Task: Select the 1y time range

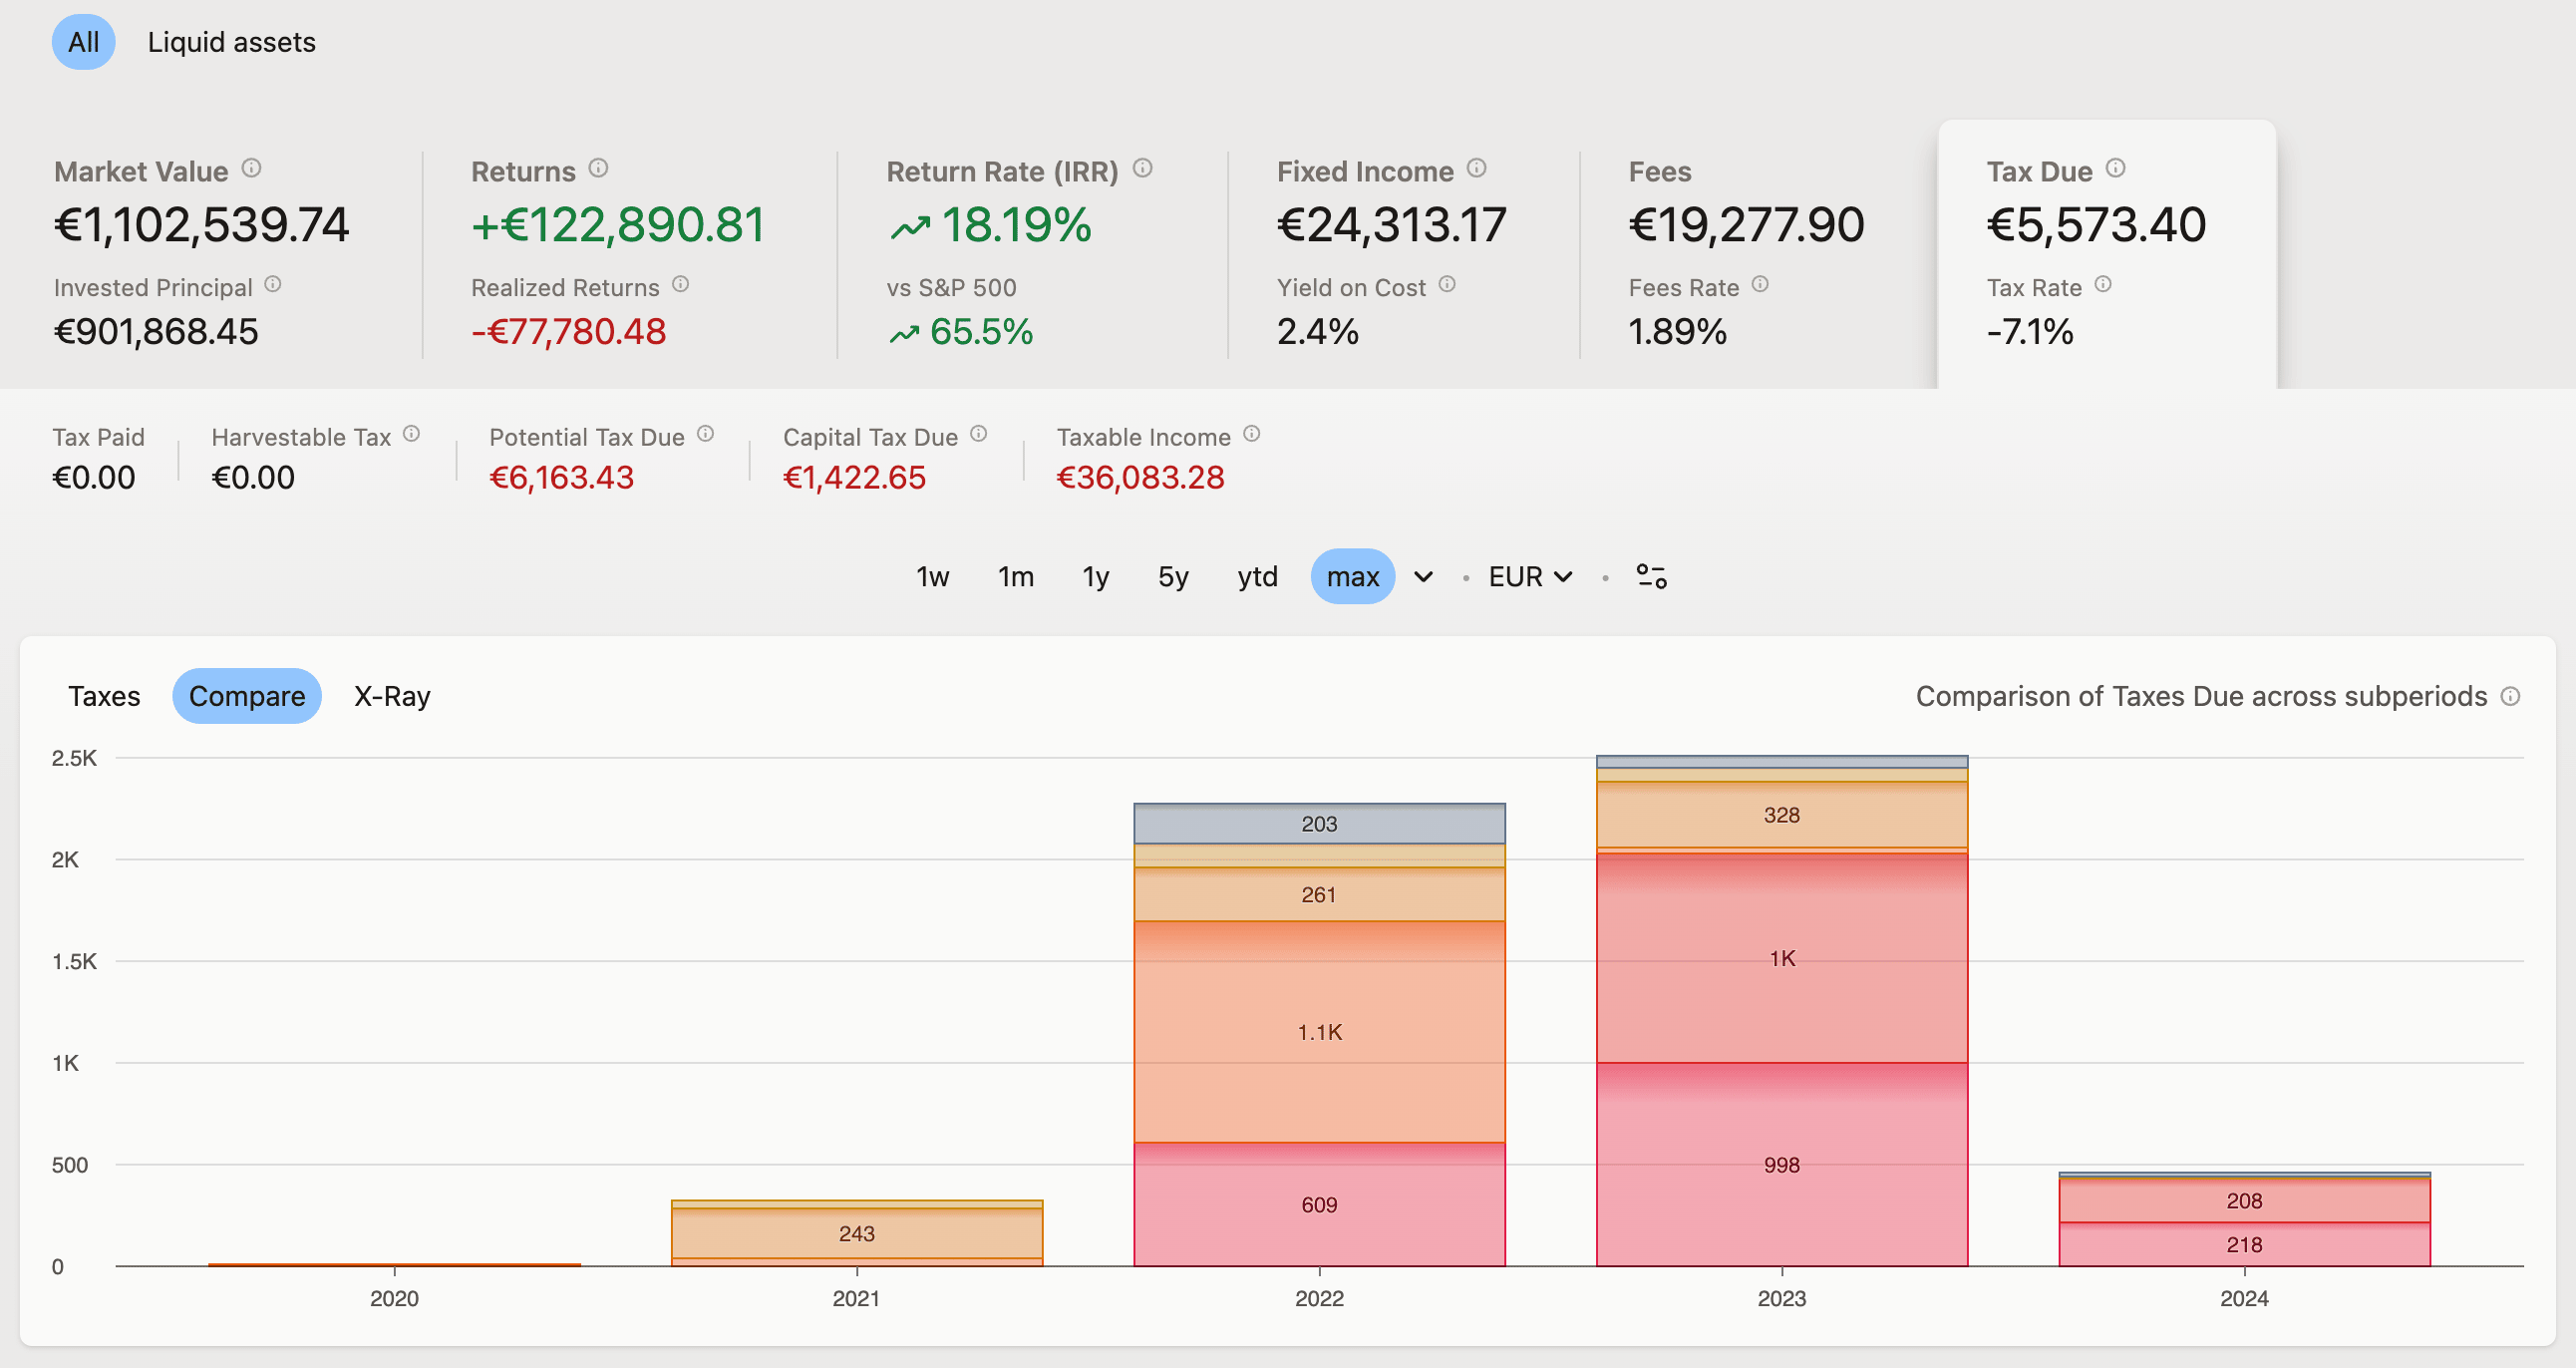Action: [1096, 577]
